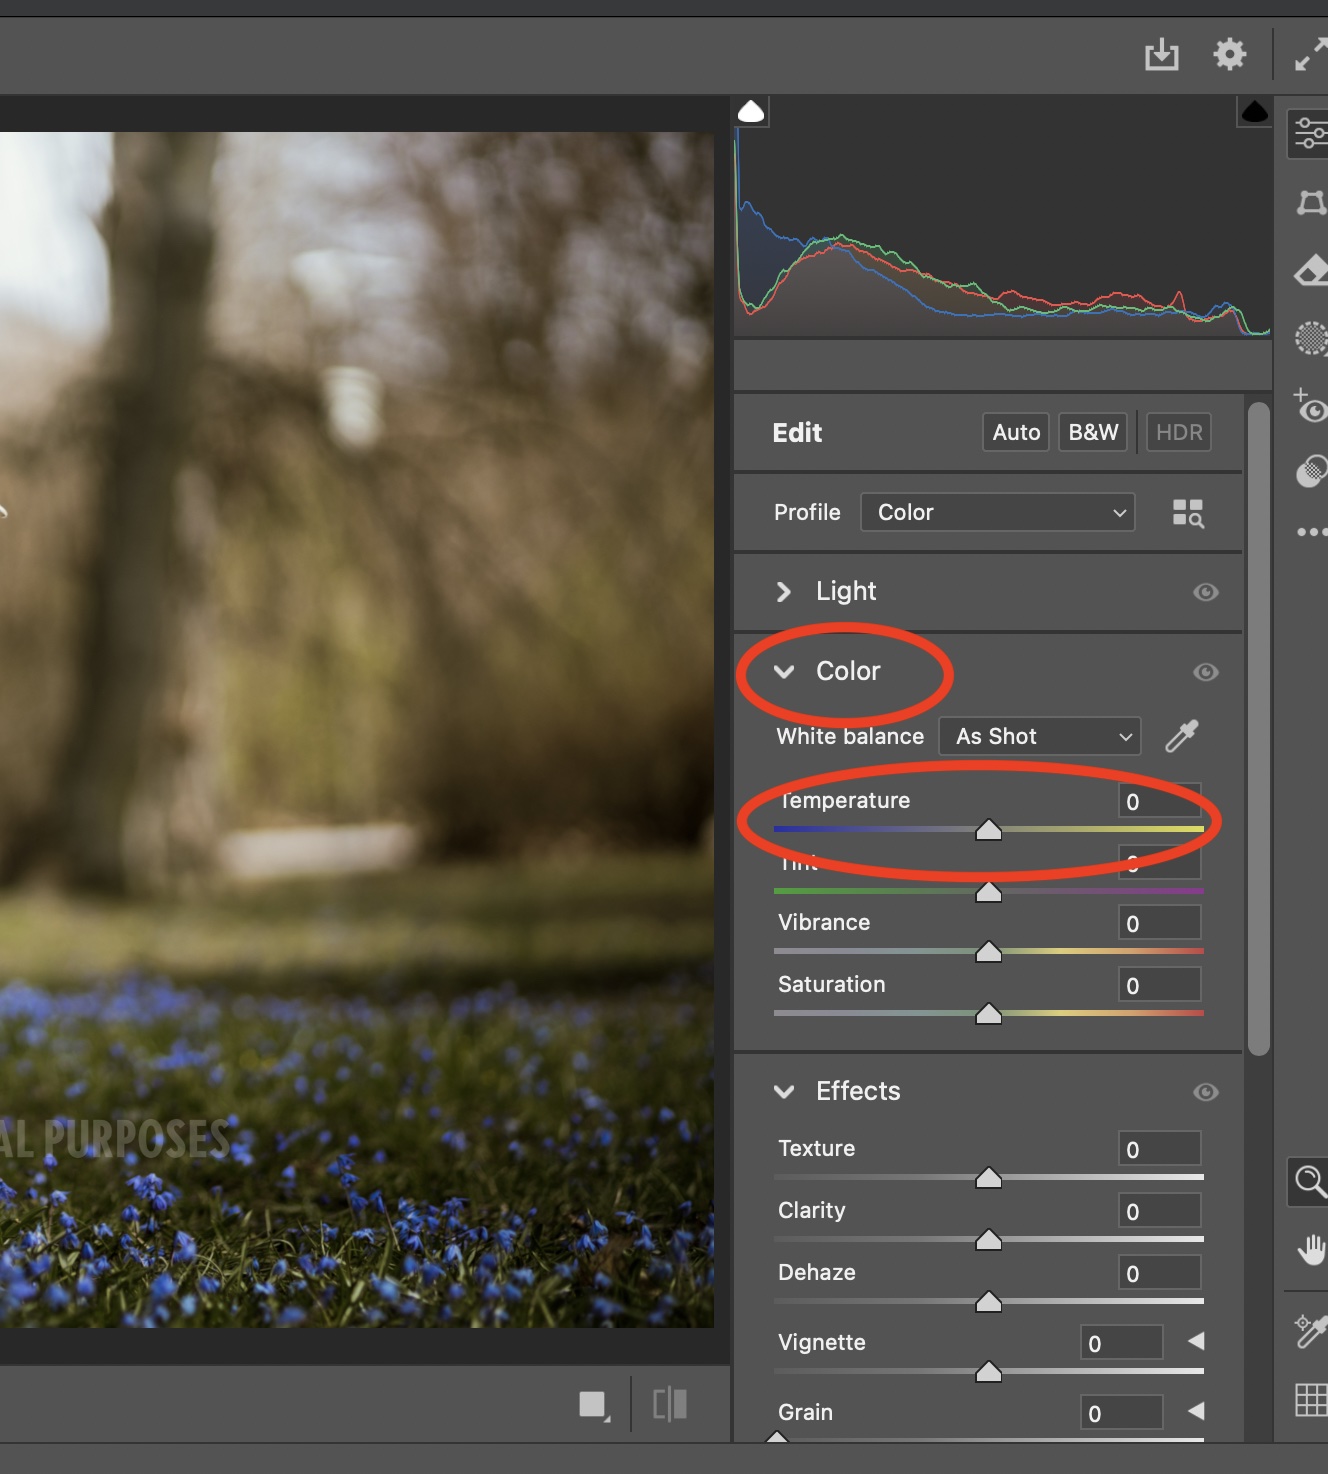Click the B&W button
This screenshot has width=1328, height=1474.
1093,432
